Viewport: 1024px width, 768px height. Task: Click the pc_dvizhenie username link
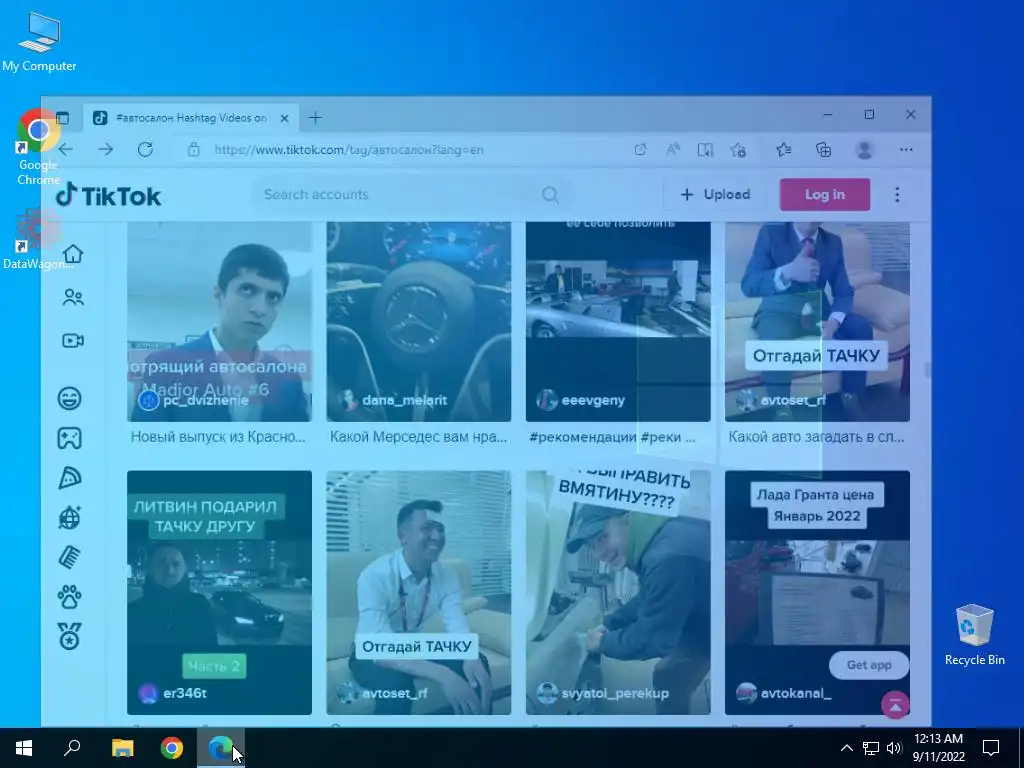(206, 400)
